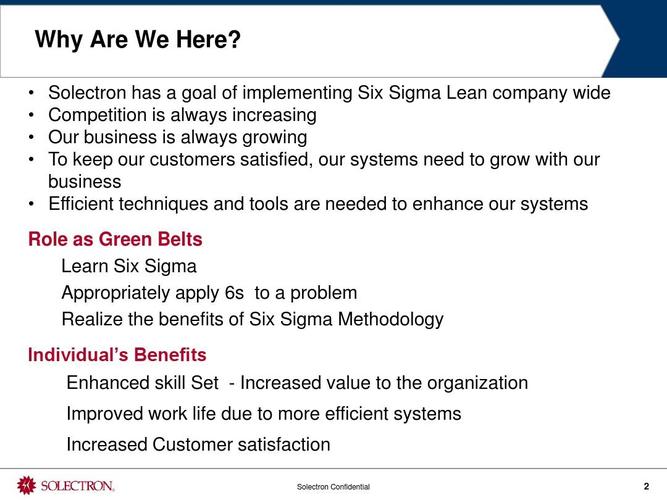This screenshot has height=500, width=667.
Task: Click "Increased Customer satisfaction" text
Action: [x=198, y=444]
